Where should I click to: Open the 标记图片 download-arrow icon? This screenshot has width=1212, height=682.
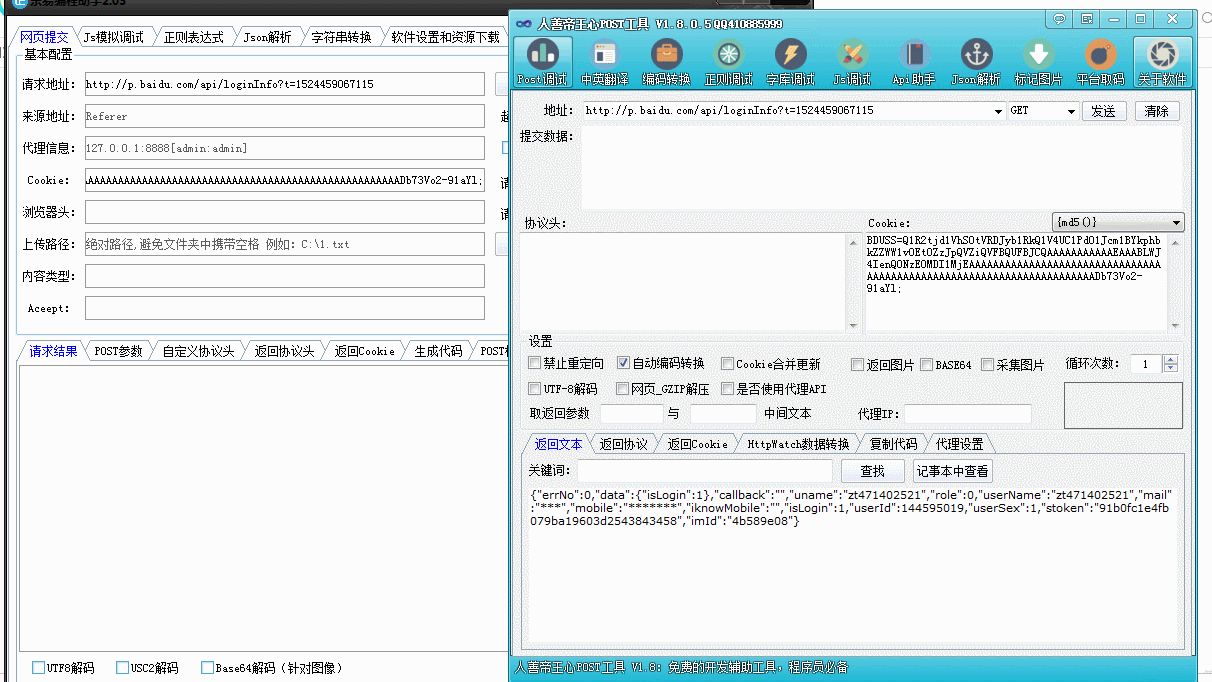(1038, 62)
